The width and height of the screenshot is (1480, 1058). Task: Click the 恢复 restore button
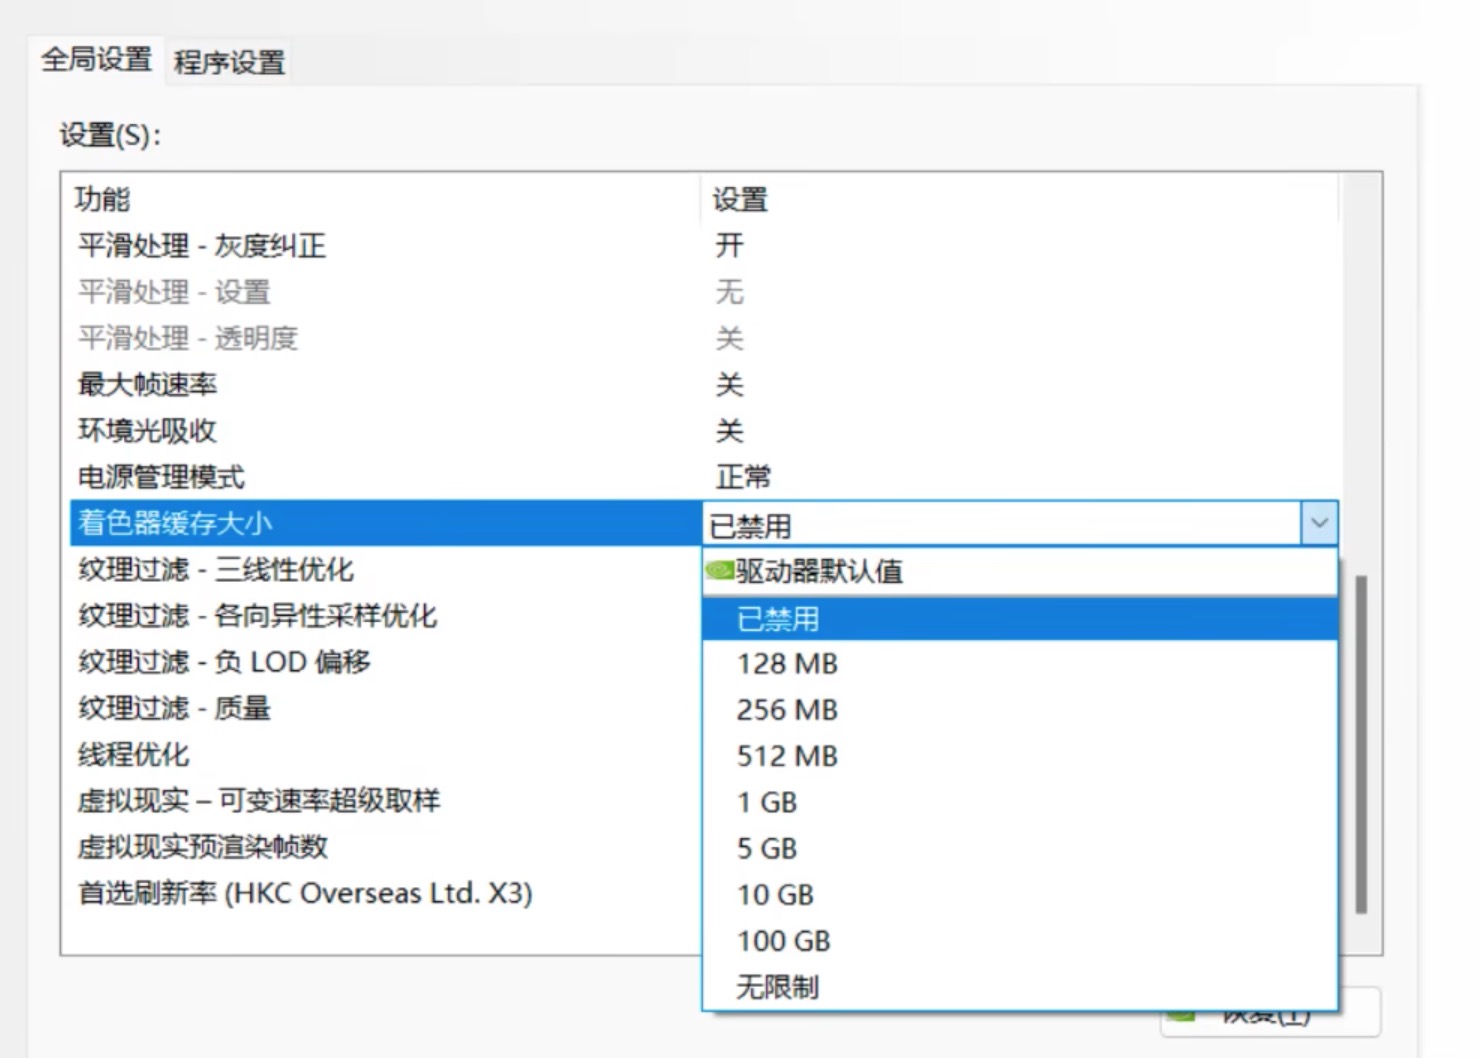(x=1270, y=1014)
